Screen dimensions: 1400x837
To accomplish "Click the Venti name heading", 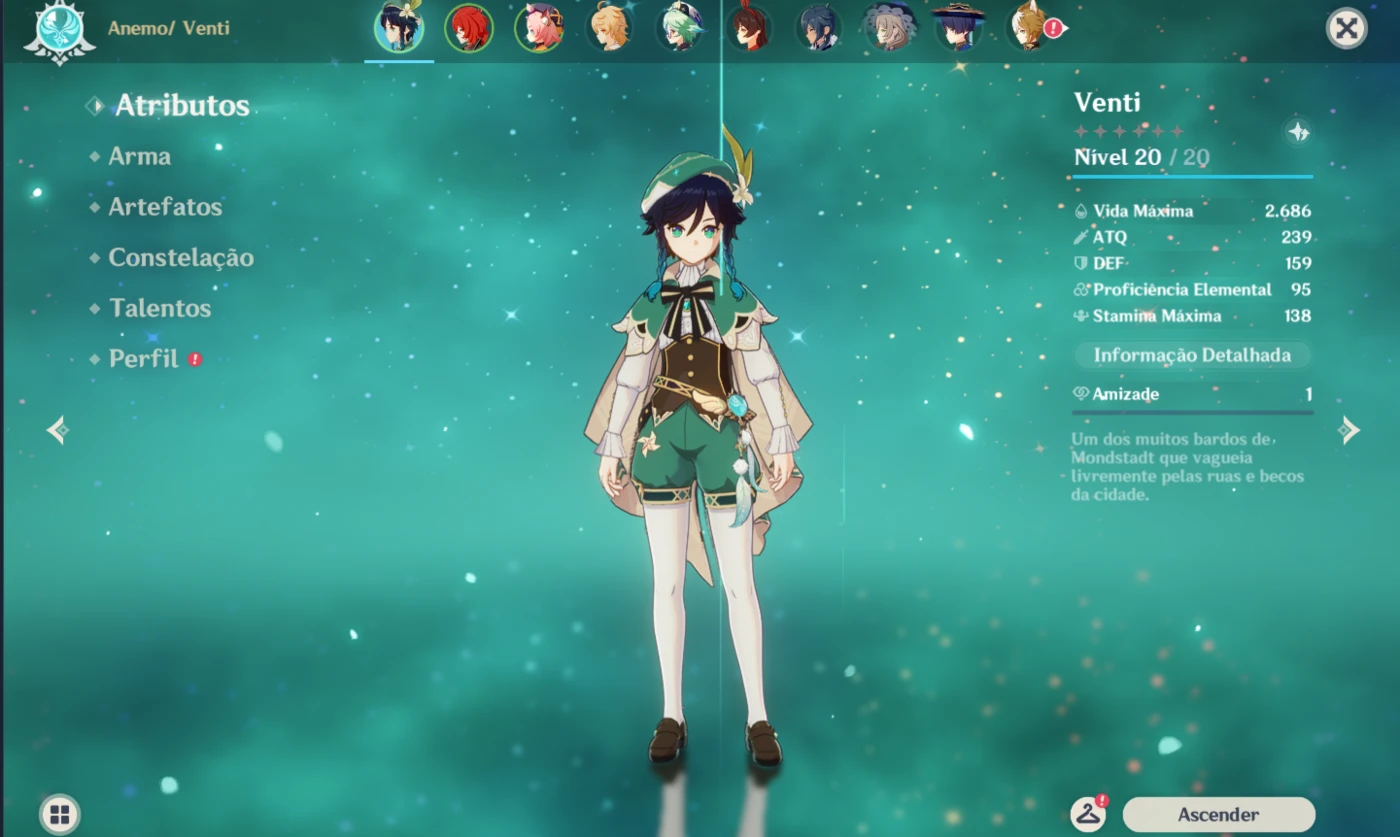I will click(x=1107, y=102).
